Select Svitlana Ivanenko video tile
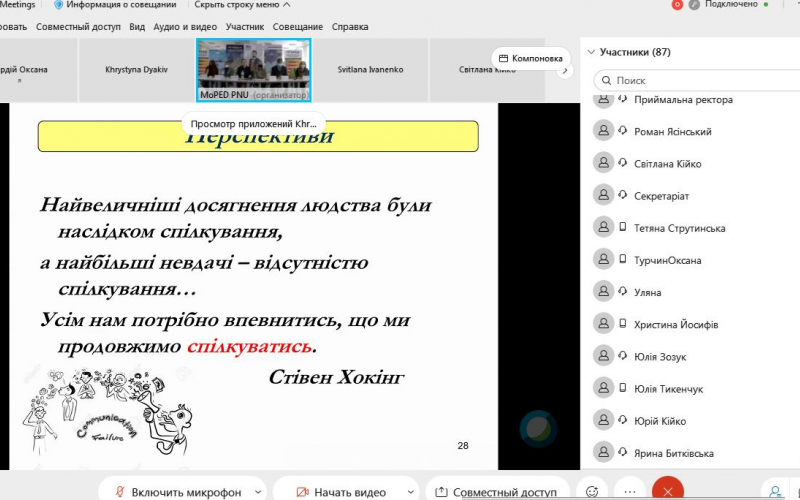Image resolution: width=800 pixels, height=500 pixels. pyautogui.click(x=370, y=70)
